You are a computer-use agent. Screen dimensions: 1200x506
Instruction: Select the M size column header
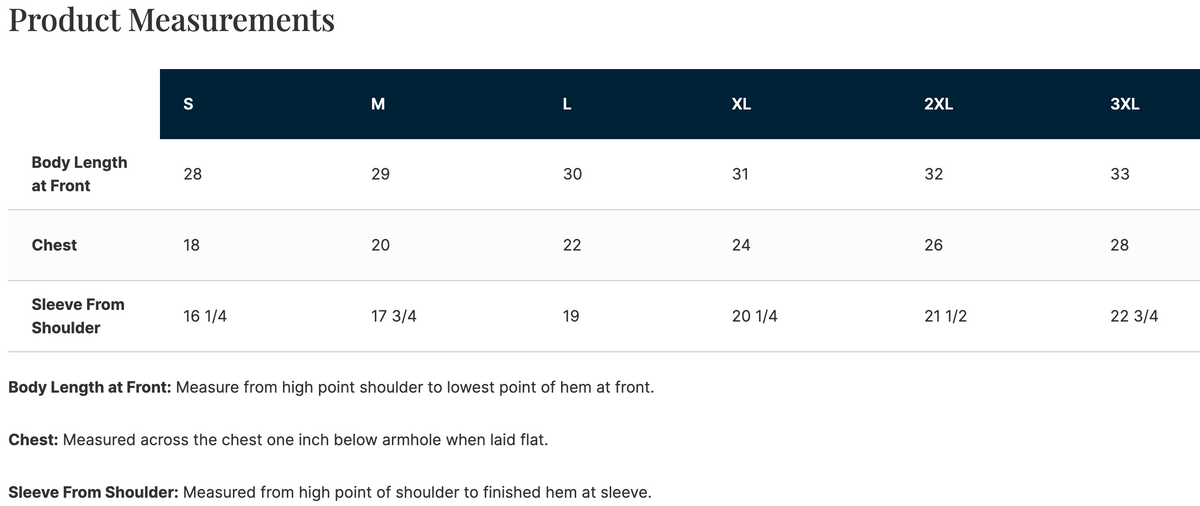coord(377,104)
